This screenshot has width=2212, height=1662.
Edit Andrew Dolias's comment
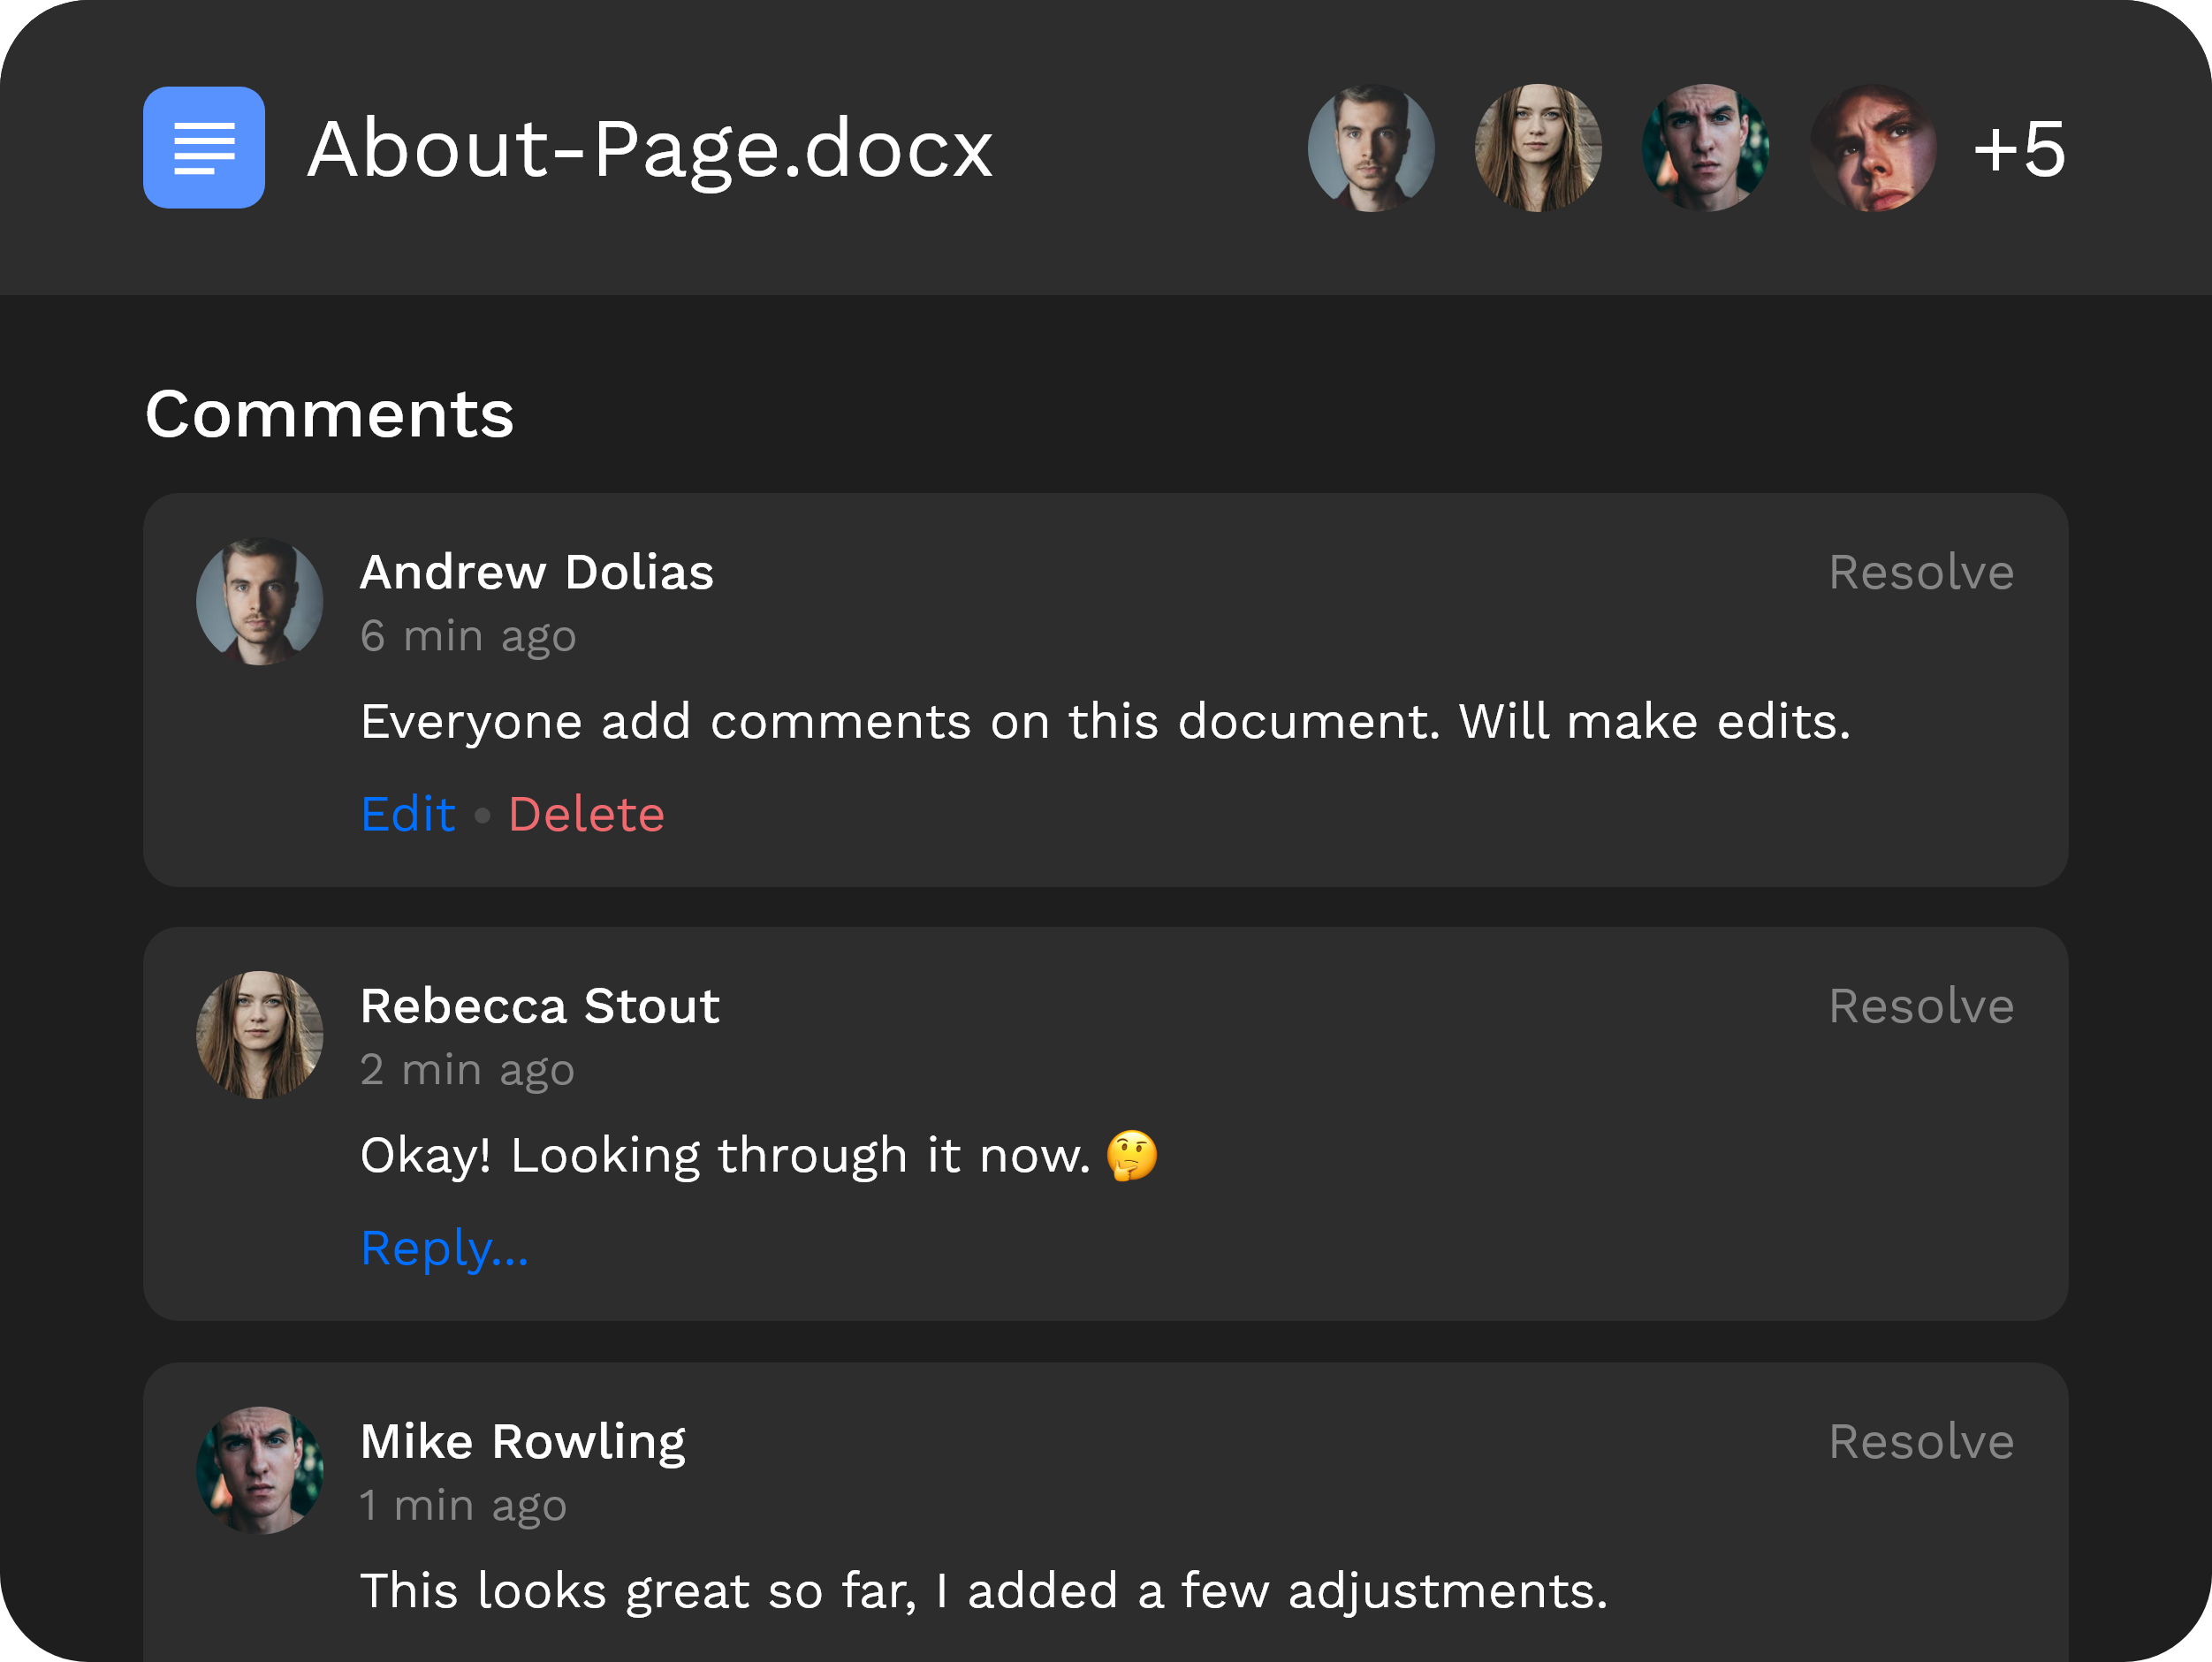(x=408, y=813)
